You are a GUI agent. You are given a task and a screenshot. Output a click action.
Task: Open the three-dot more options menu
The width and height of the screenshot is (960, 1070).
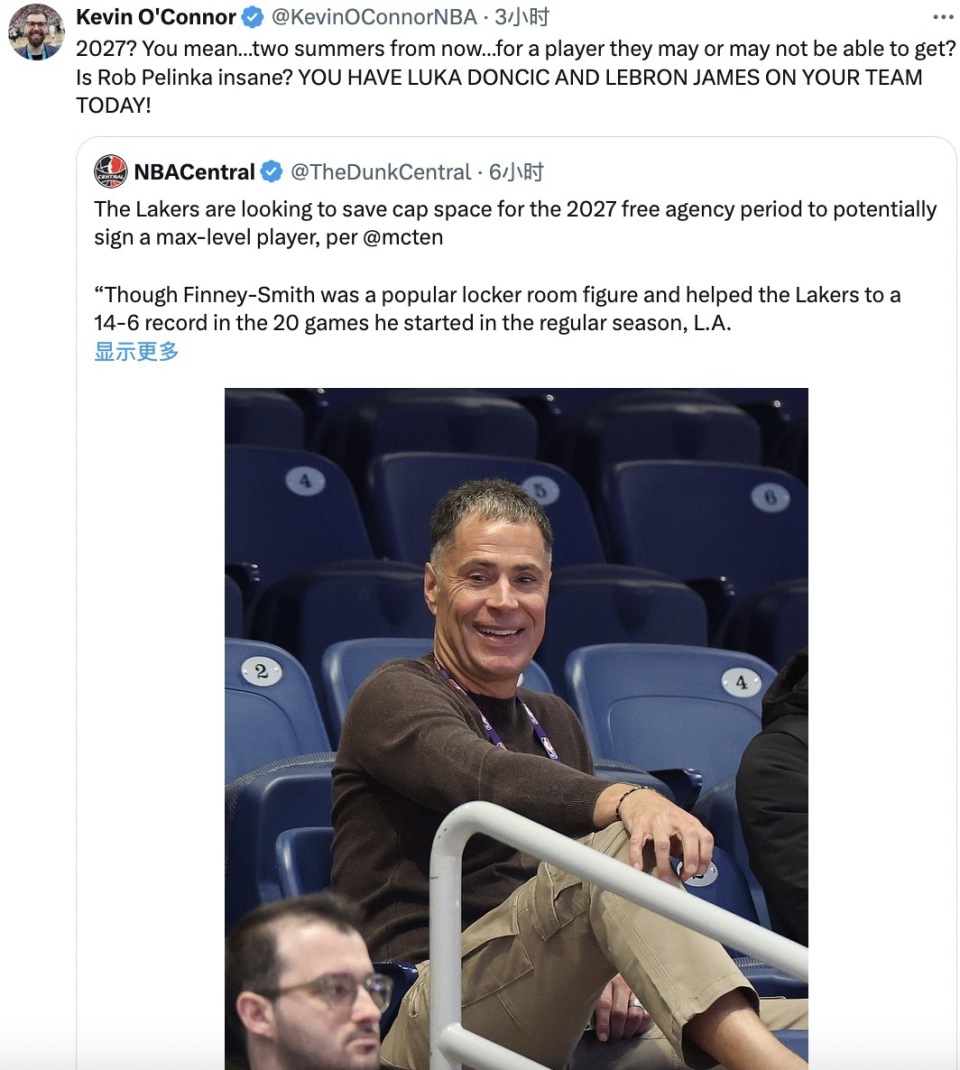point(943,17)
